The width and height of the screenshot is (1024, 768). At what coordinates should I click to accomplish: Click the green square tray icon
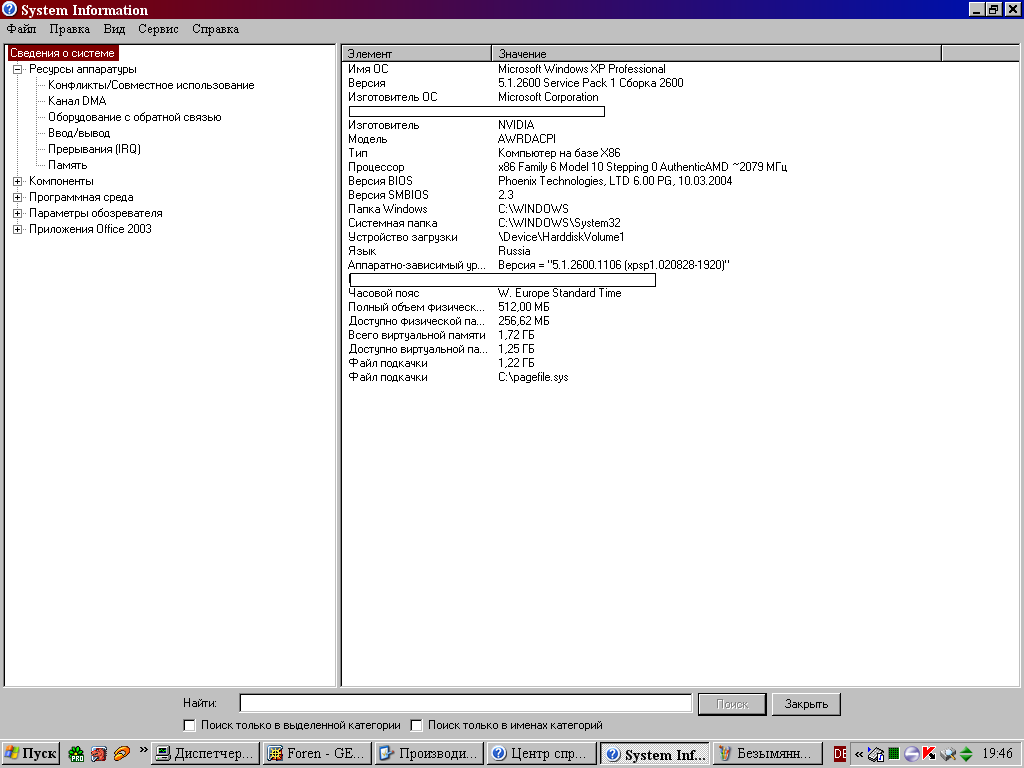point(894,754)
